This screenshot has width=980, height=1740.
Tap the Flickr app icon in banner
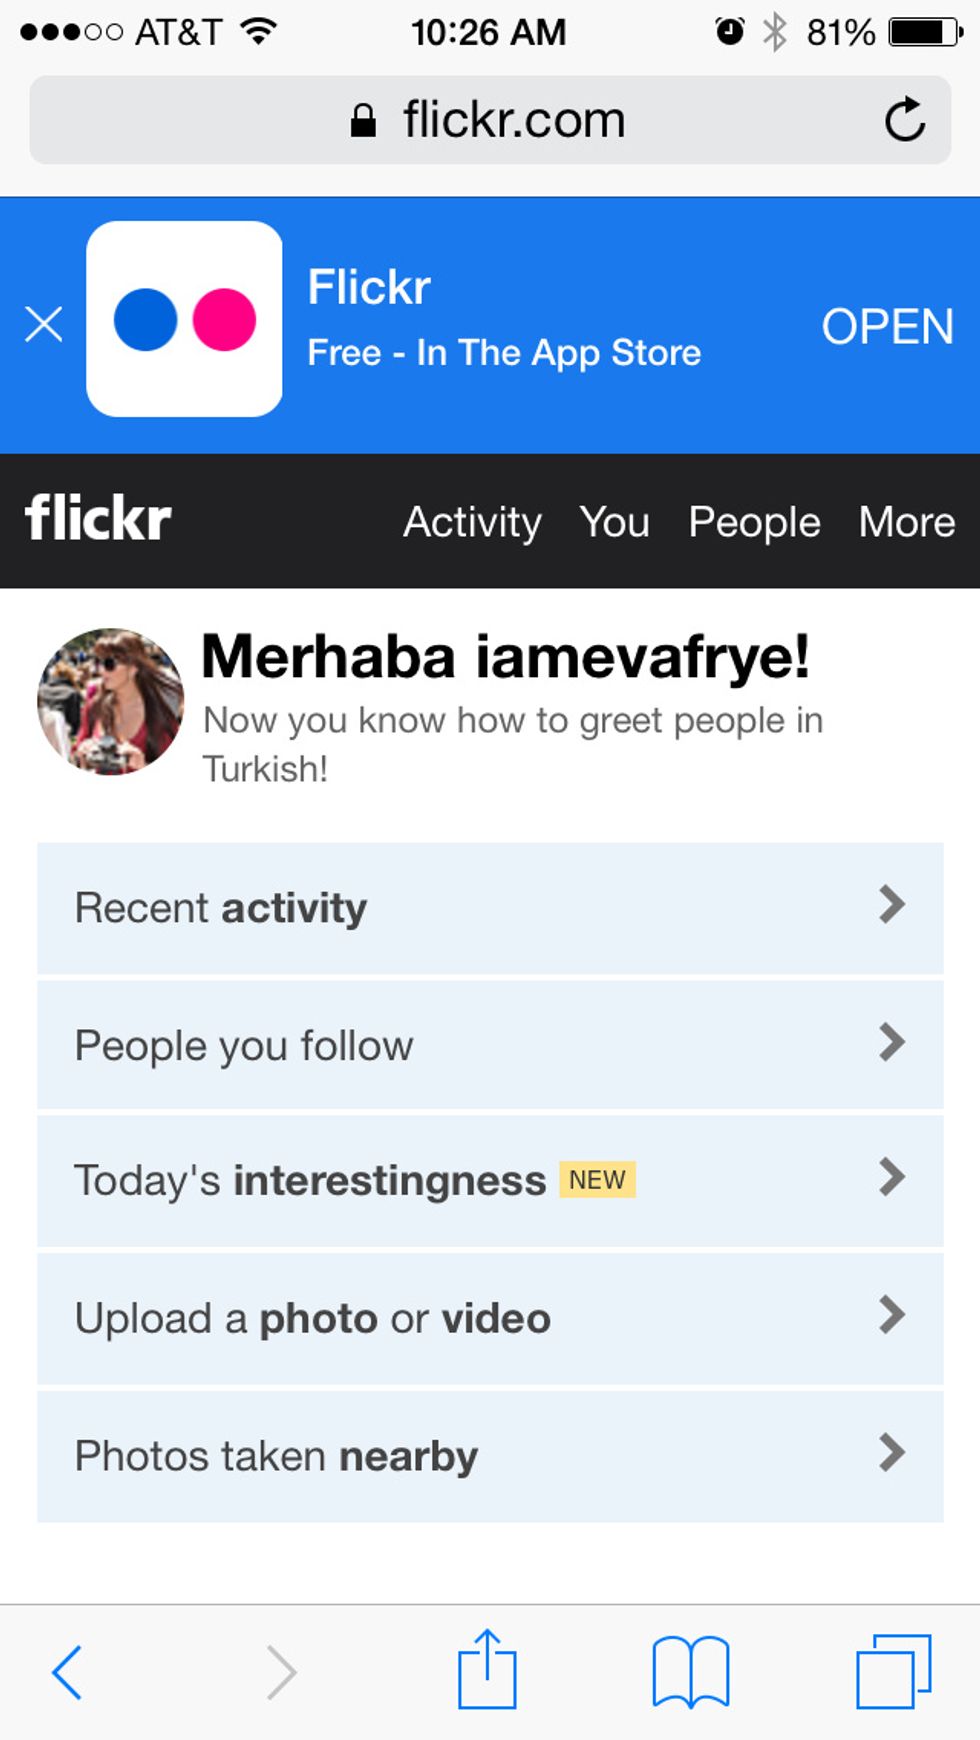click(184, 319)
